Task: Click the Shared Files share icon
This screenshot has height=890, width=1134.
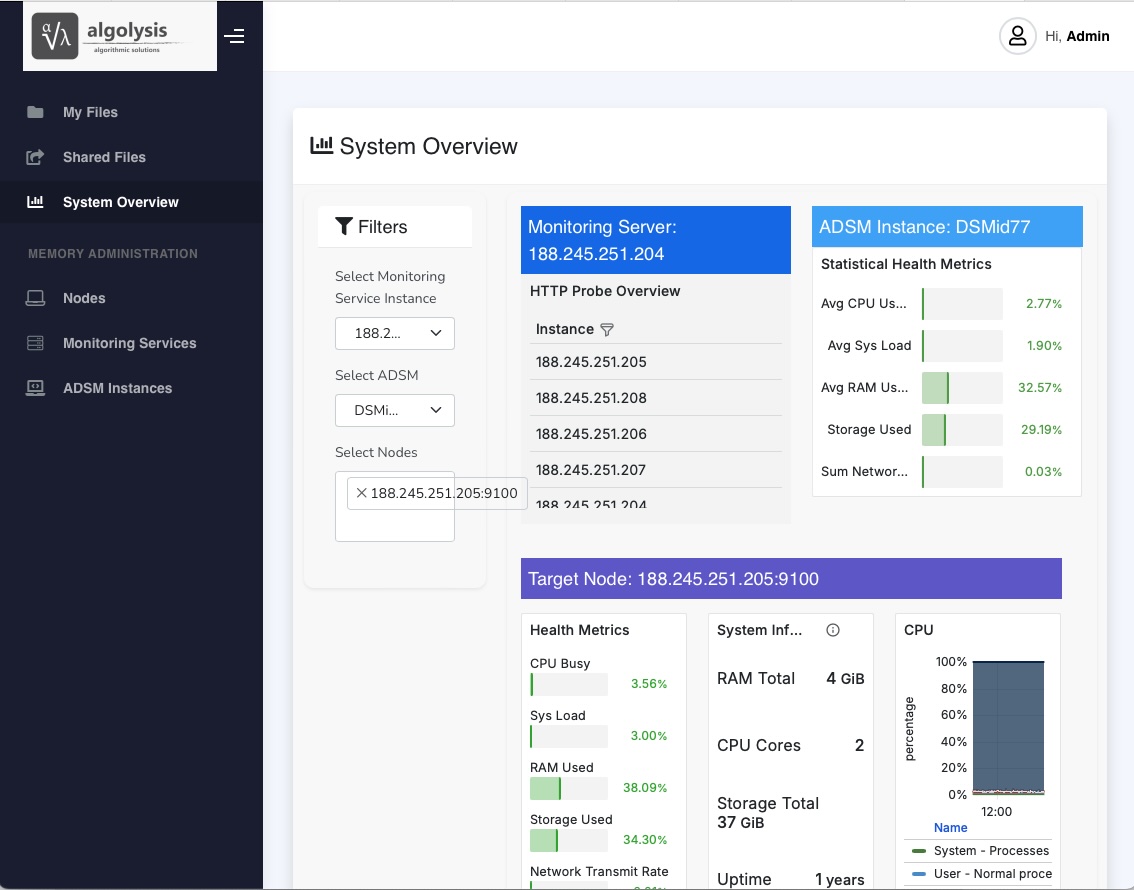Action: coord(36,157)
